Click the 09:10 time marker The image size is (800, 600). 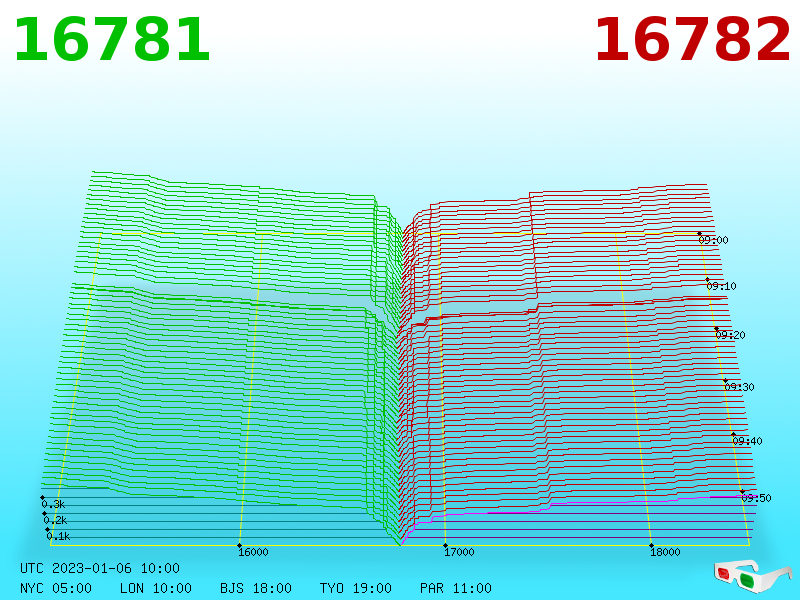point(721,286)
